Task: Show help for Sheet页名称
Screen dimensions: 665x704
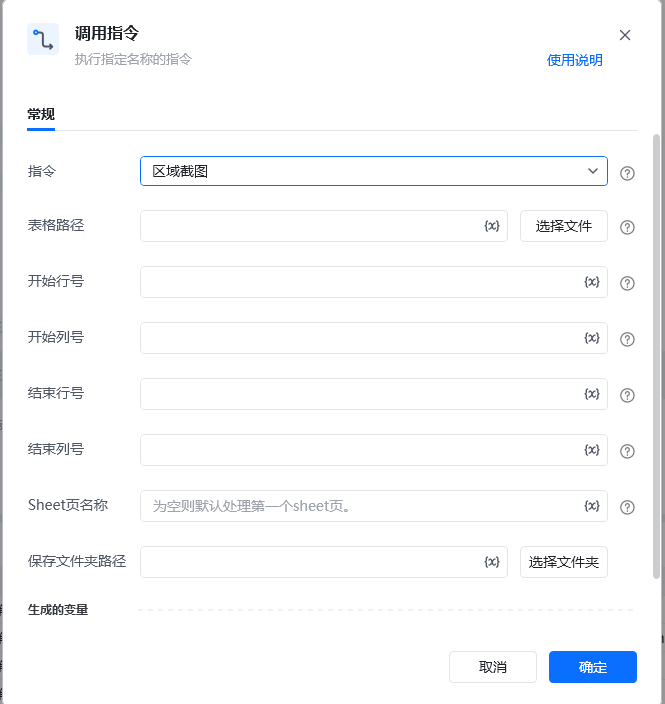Action: [627, 507]
